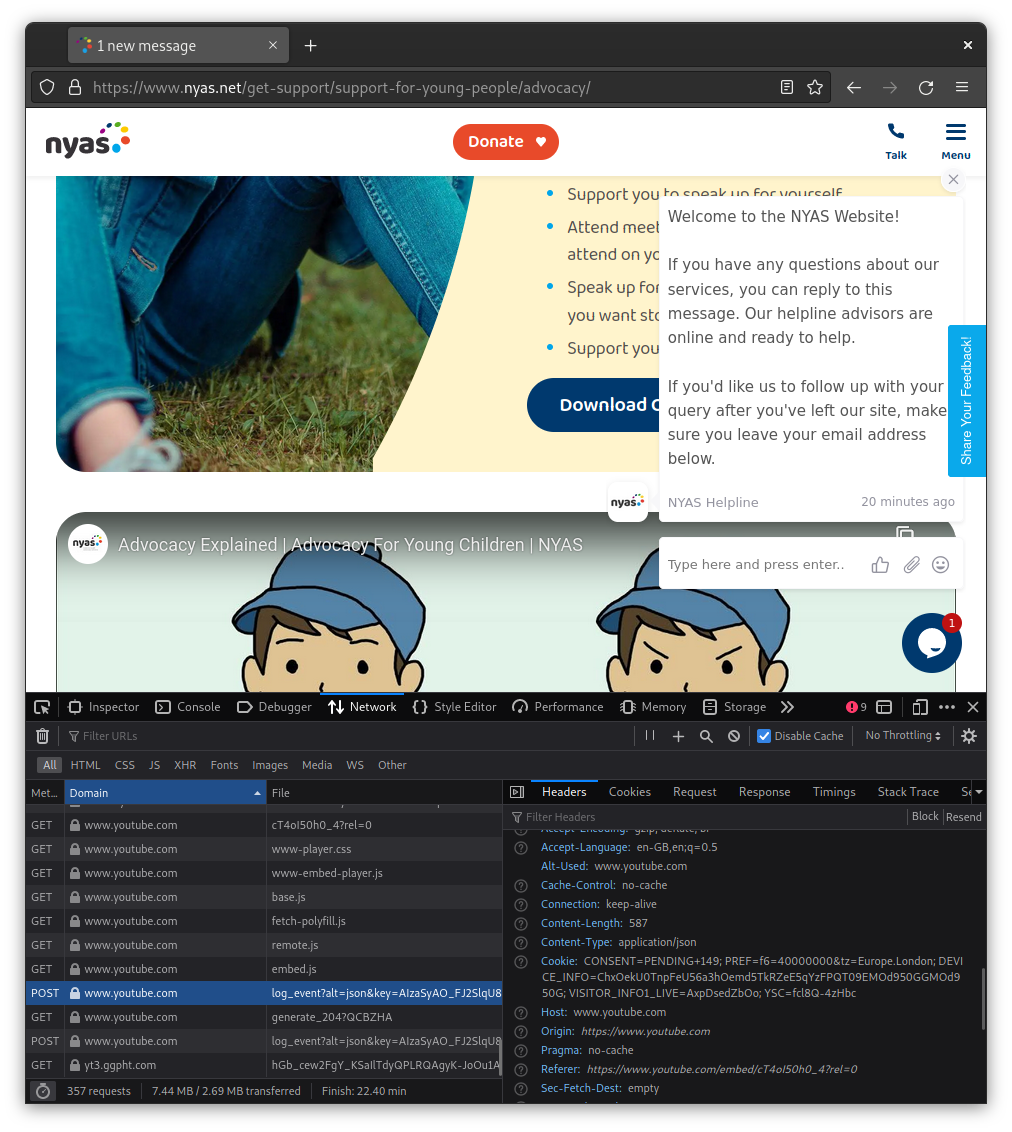The width and height of the screenshot is (1012, 1132).
Task: Open the Storage tab
Action: click(x=734, y=707)
